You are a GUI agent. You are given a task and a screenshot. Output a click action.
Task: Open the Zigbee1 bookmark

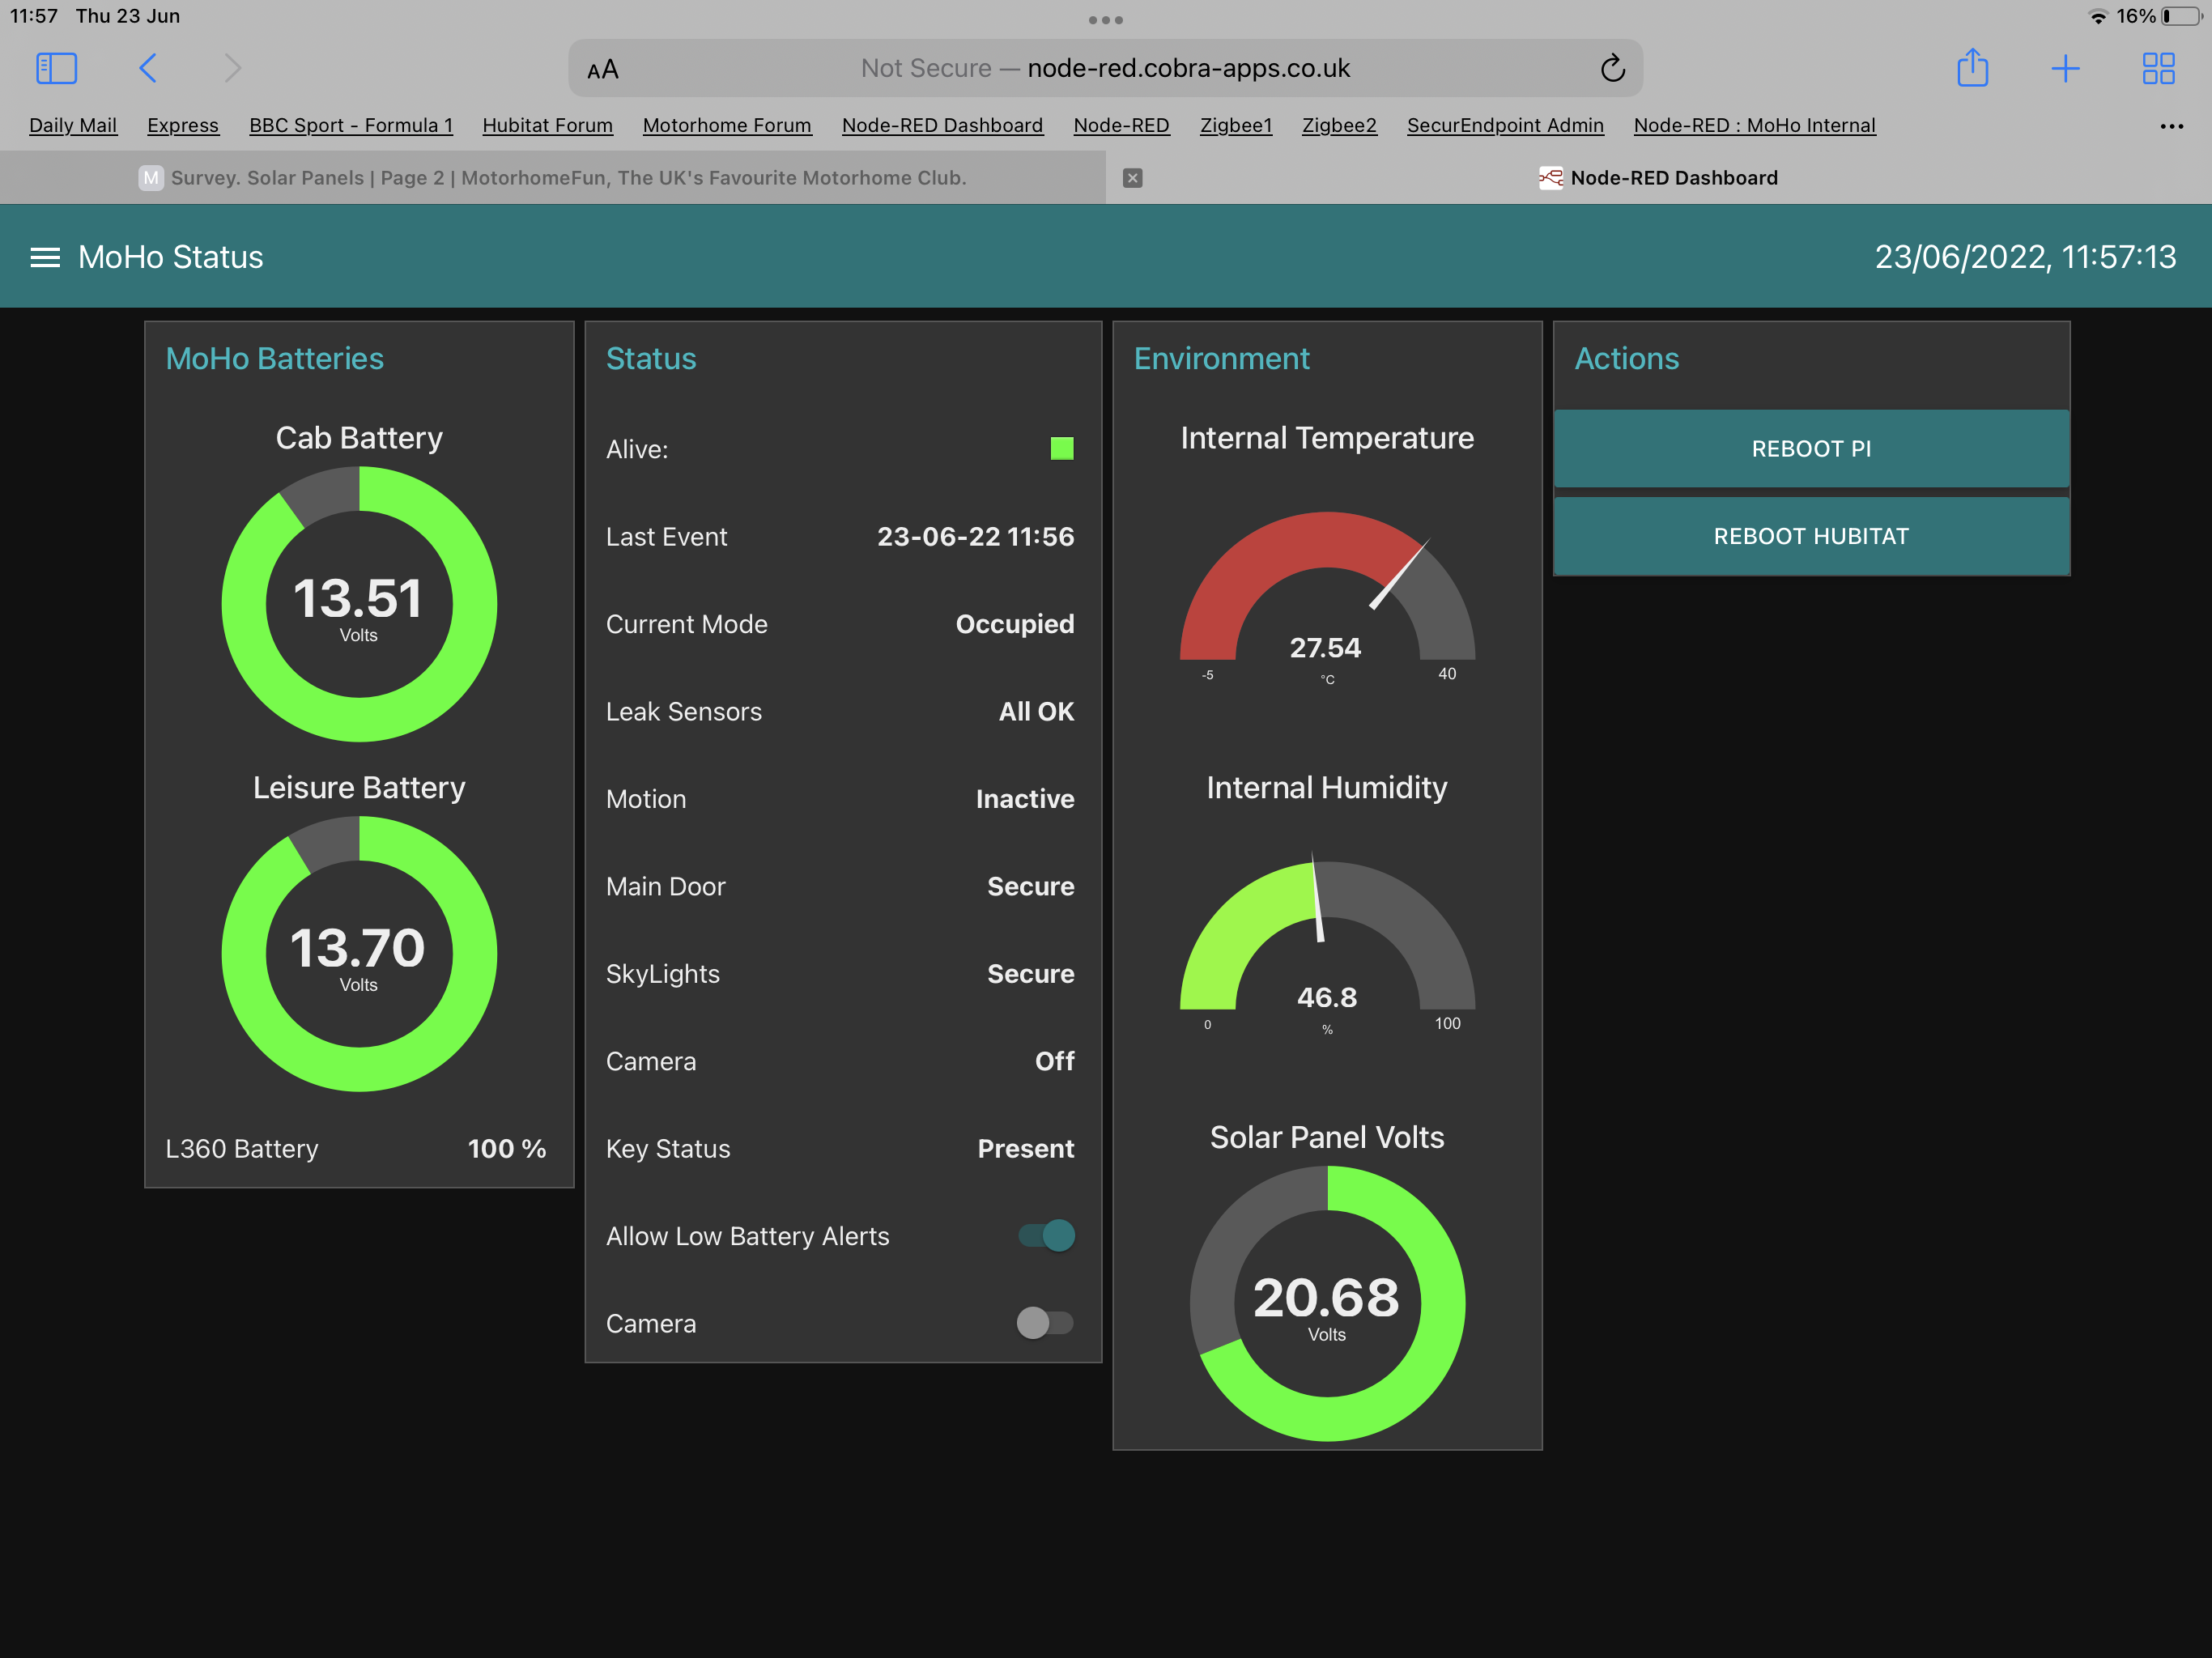pos(1236,125)
